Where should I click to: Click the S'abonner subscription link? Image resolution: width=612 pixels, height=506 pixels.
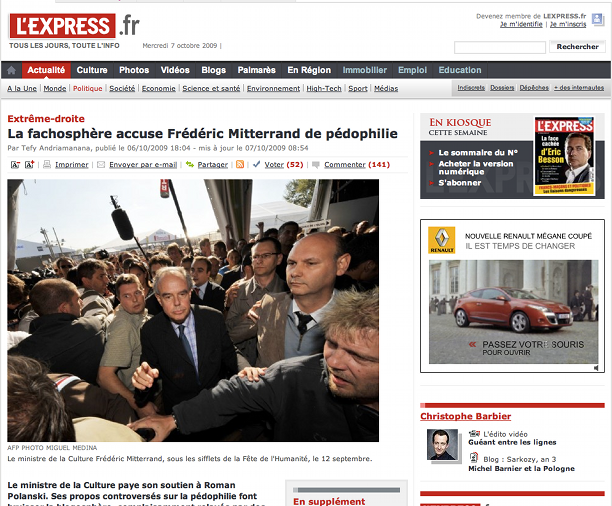pos(460,183)
